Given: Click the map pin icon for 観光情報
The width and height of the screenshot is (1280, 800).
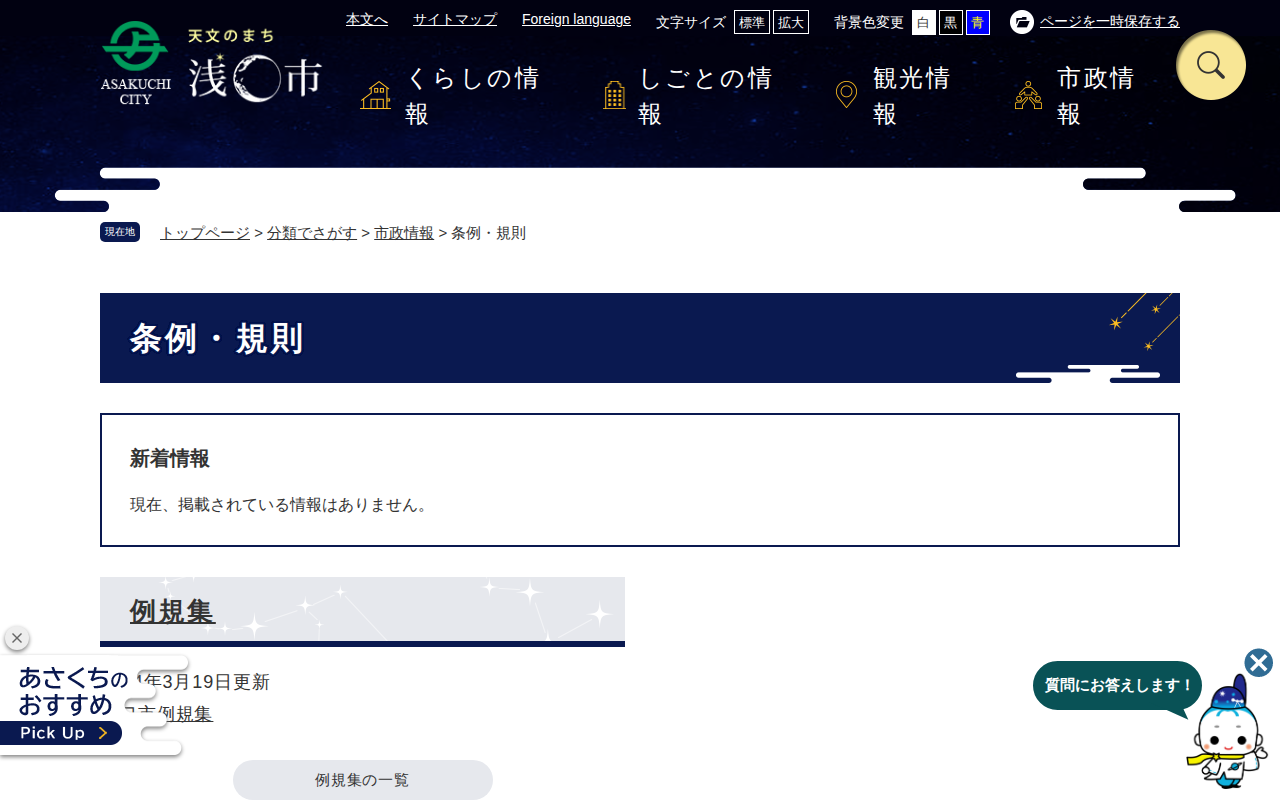Looking at the screenshot, I should [846, 95].
